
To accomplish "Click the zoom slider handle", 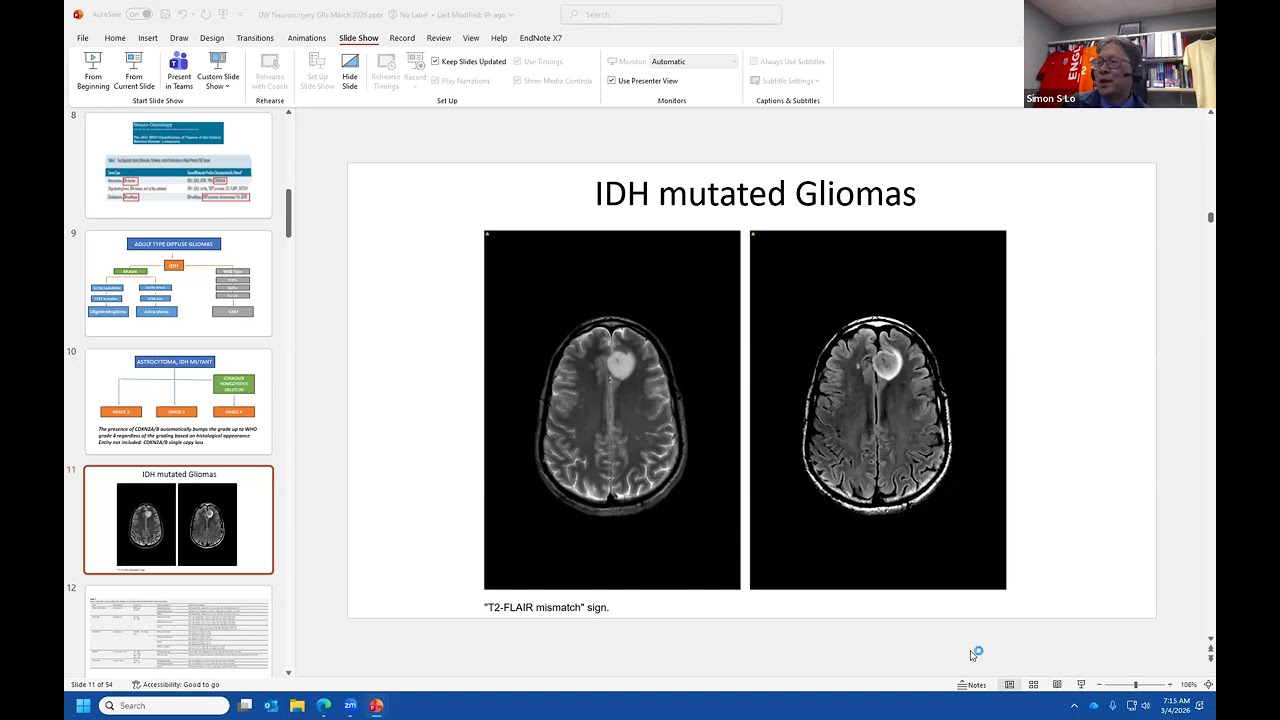I will [1135, 685].
